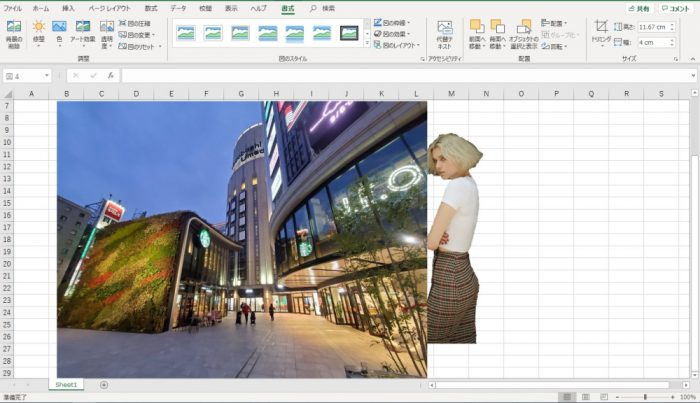The height and width of the screenshot is (403, 700).
Task: Expand the formula bar with arrow
Action: click(x=693, y=76)
